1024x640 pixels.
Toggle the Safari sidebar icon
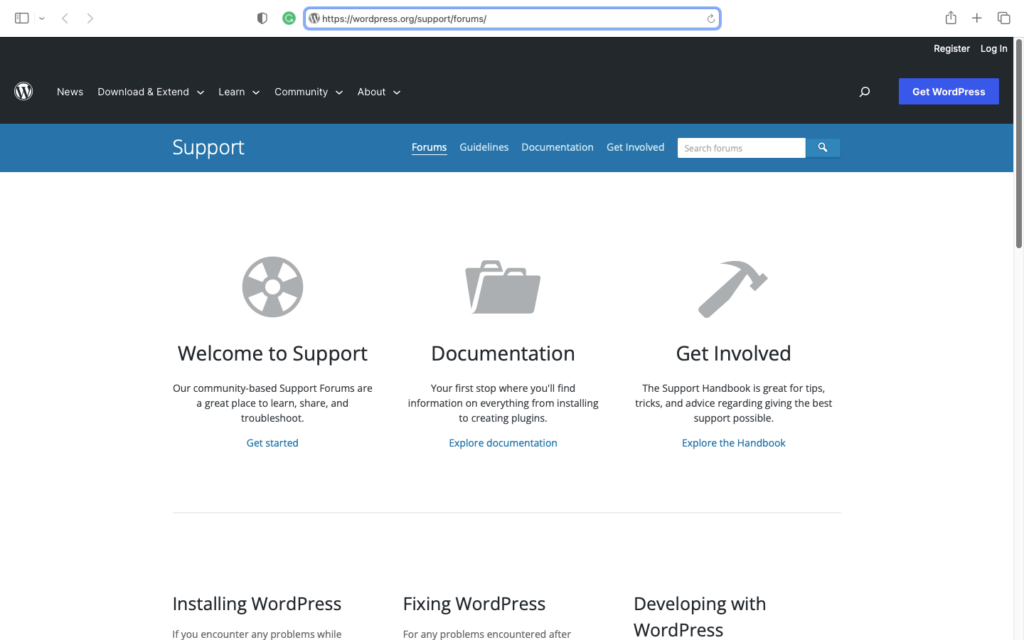(22, 18)
